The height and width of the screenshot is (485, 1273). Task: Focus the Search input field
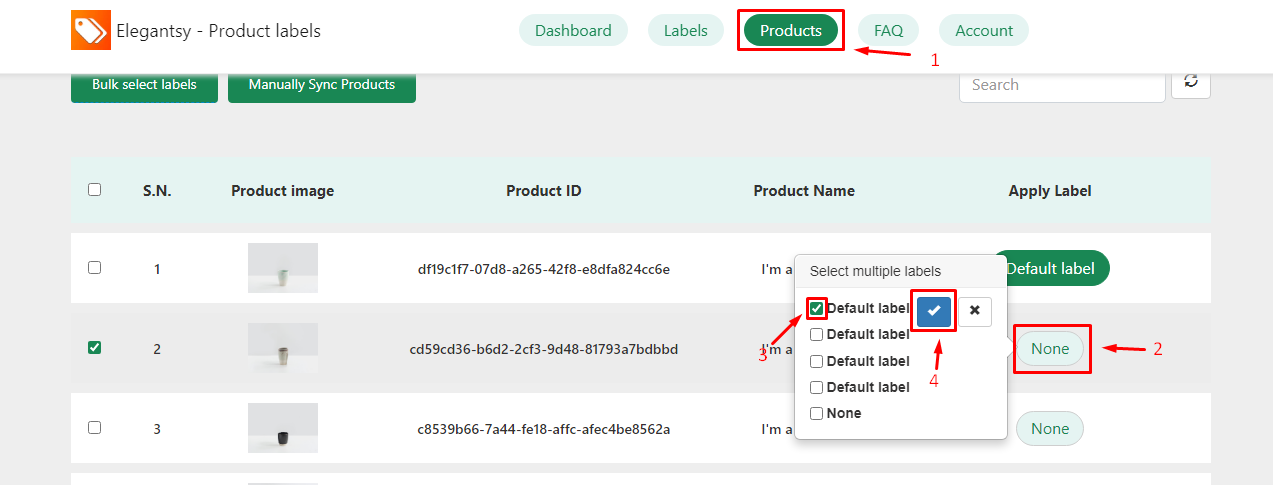point(1062,85)
